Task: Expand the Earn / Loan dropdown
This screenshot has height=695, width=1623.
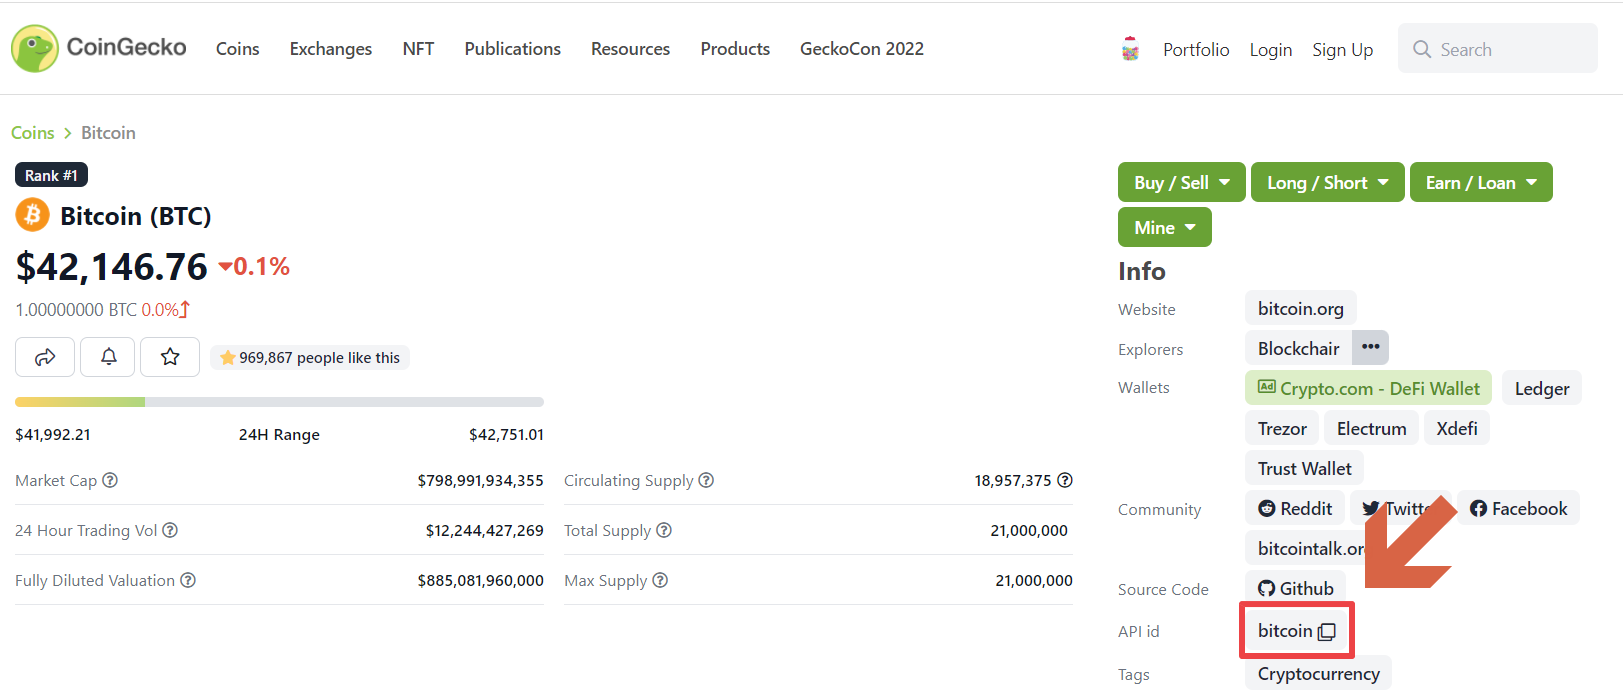Action: pyautogui.click(x=1481, y=182)
